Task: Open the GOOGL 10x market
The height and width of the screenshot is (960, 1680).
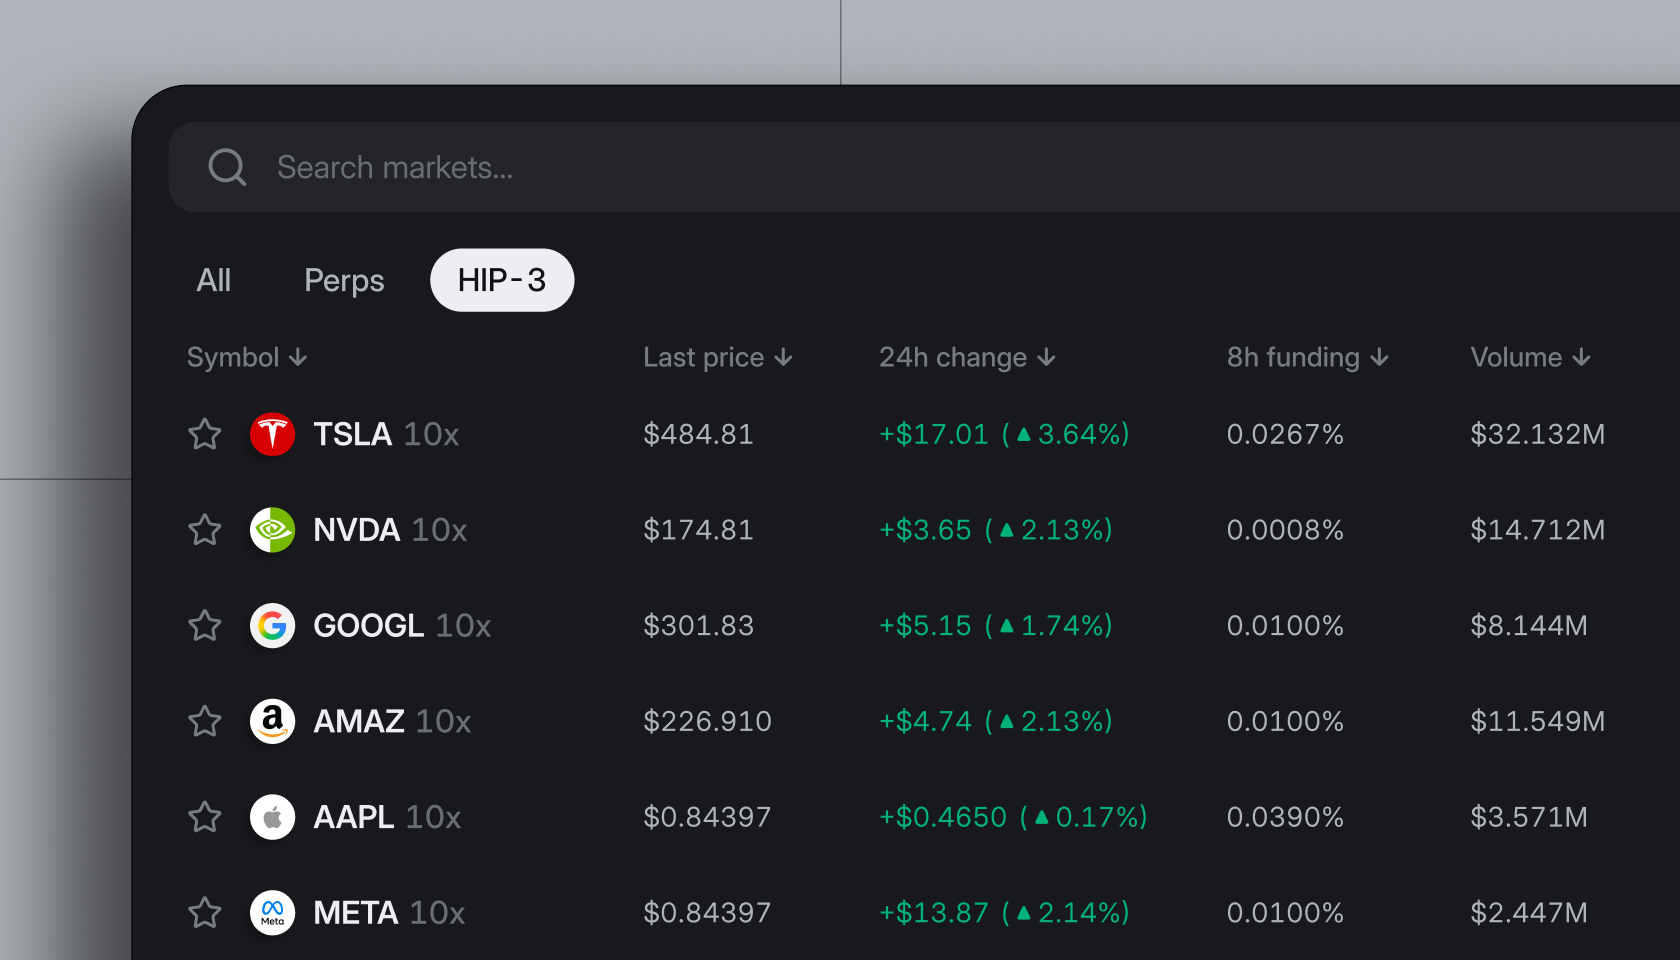Action: 402,626
